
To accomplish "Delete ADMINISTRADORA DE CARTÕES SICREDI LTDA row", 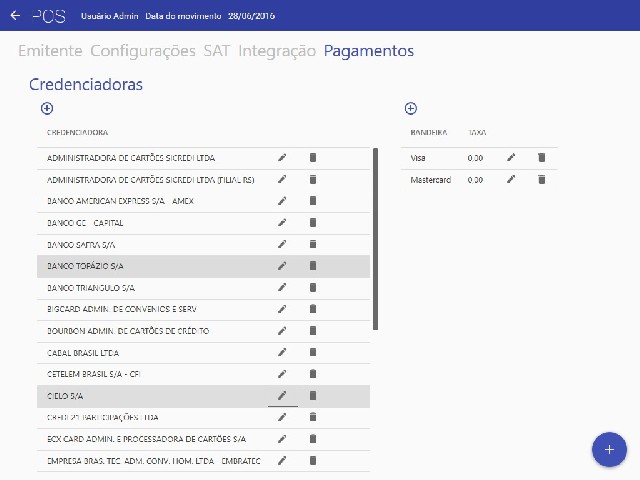I will (x=313, y=158).
